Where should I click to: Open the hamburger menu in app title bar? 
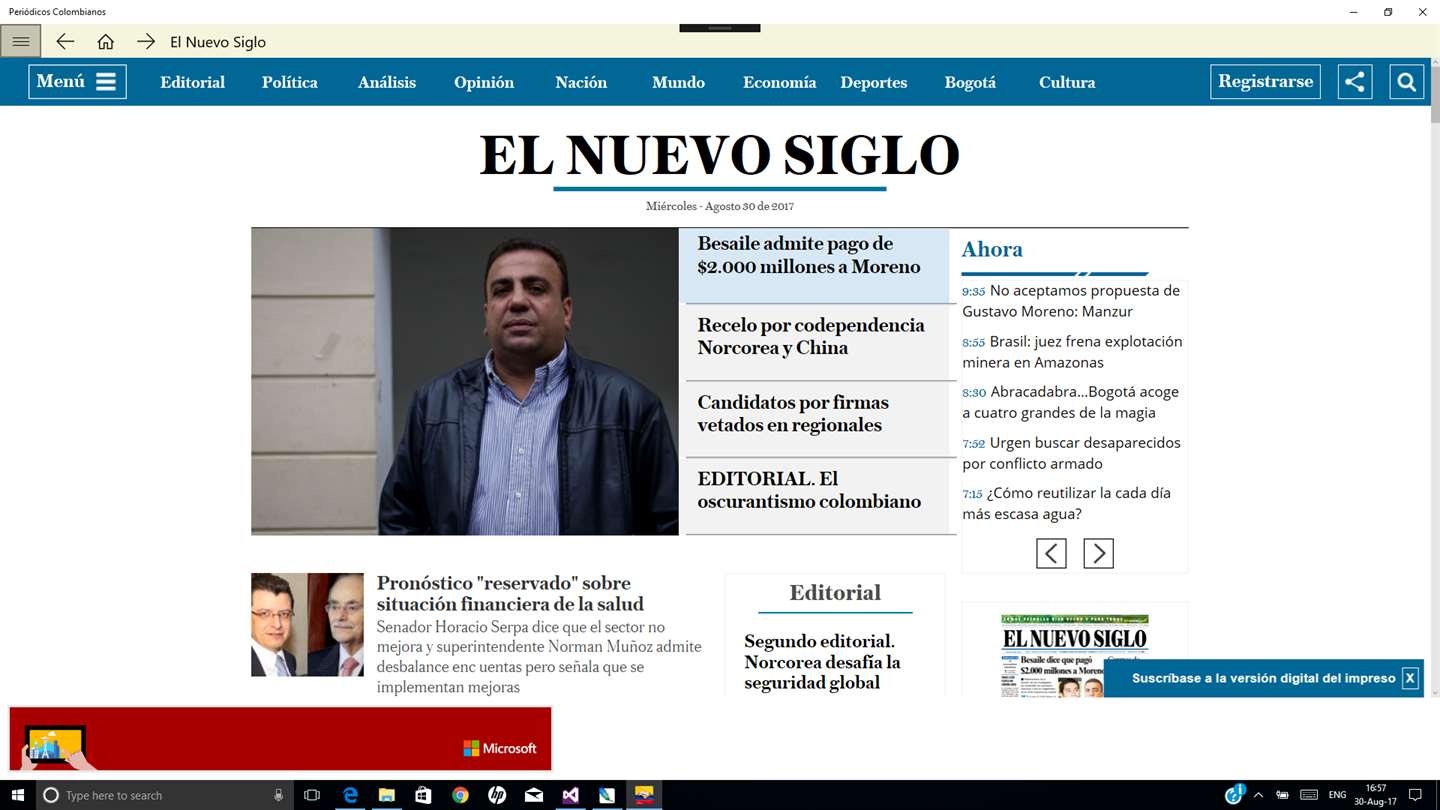21,41
